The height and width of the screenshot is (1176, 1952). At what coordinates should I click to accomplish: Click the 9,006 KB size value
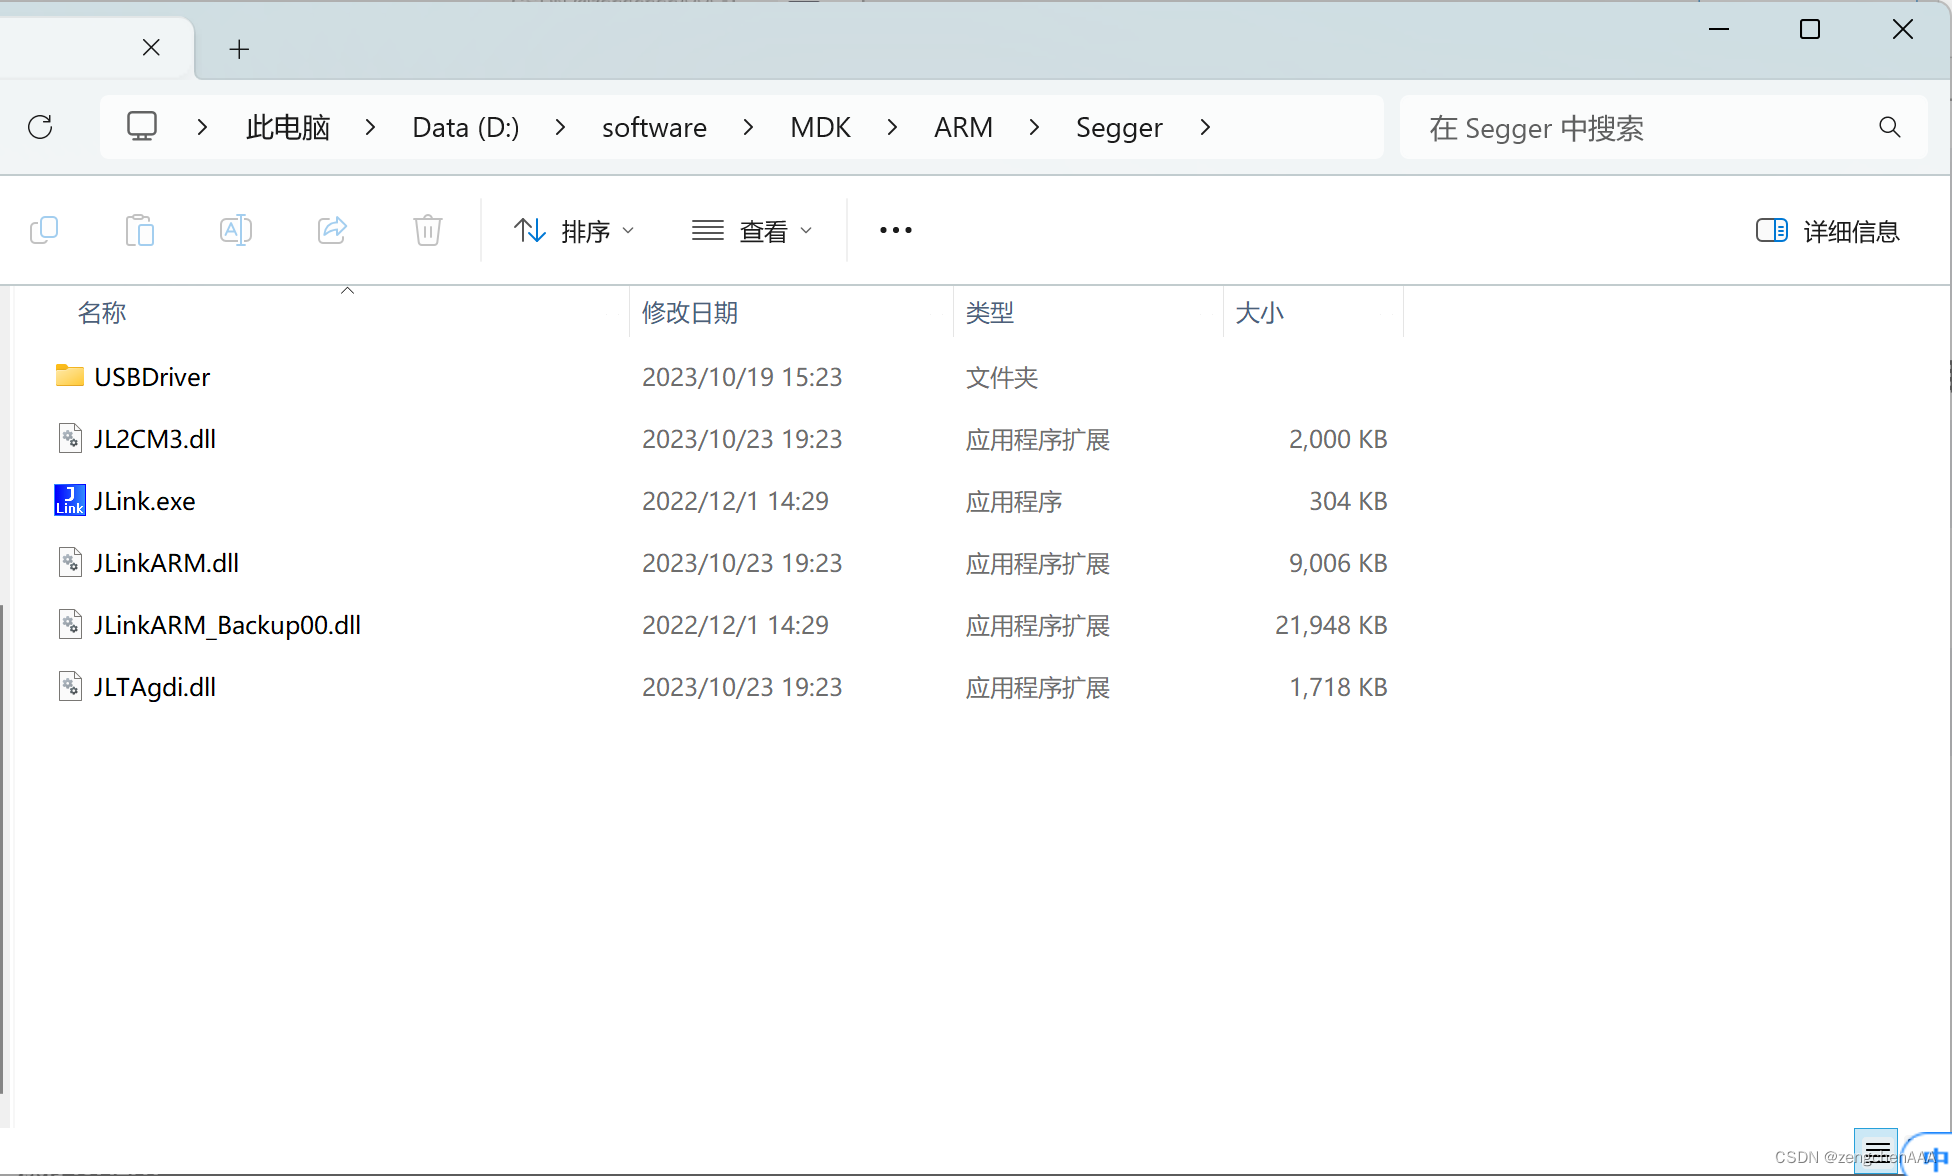(x=1338, y=563)
